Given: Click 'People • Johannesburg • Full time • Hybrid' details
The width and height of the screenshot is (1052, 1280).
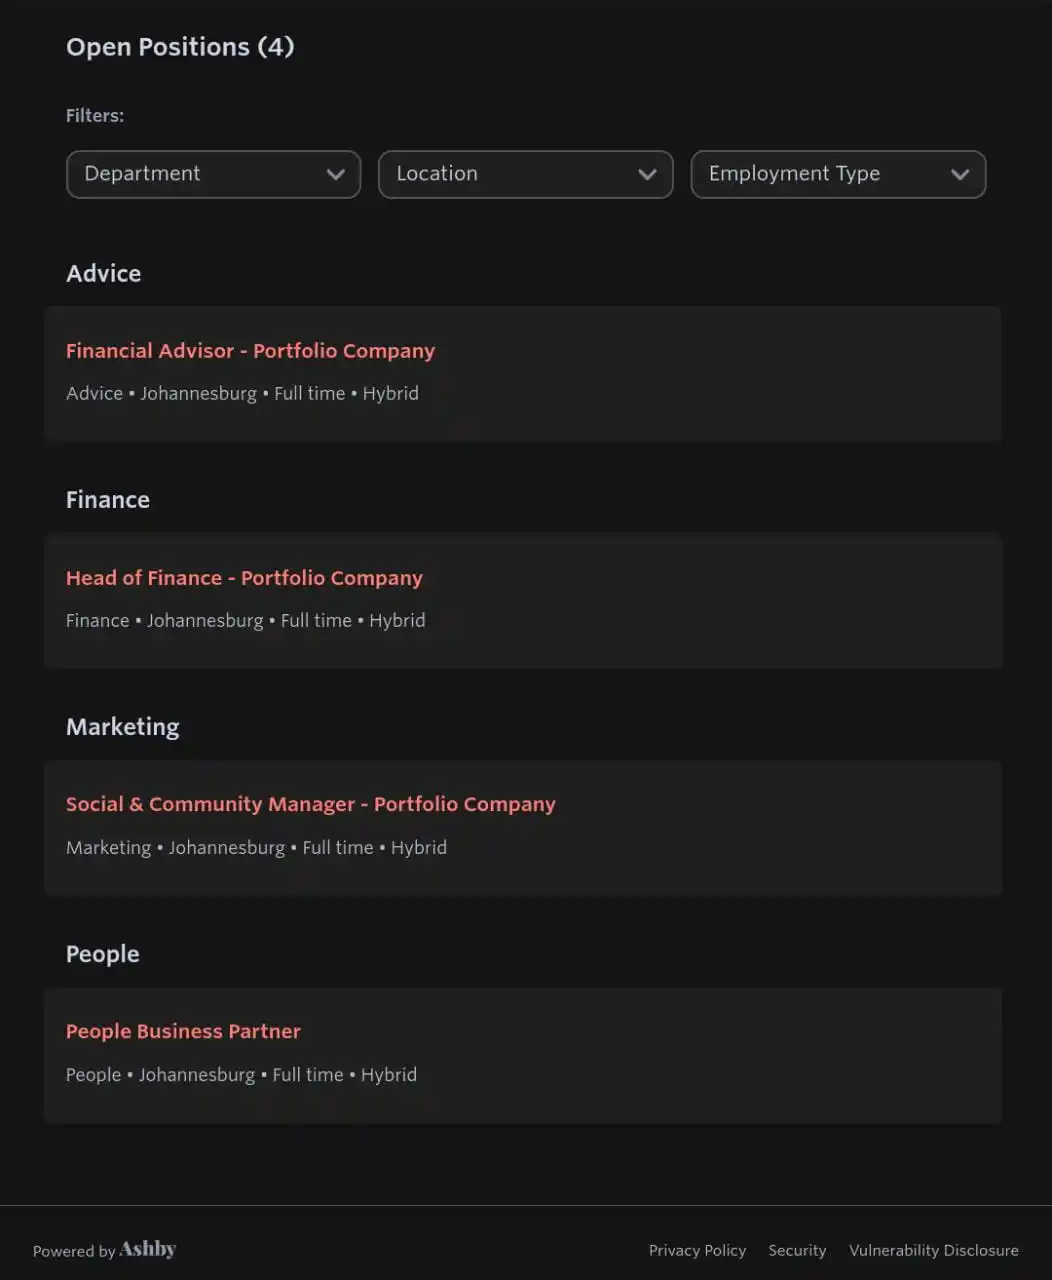Looking at the screenshot, I should point(241,1074).
